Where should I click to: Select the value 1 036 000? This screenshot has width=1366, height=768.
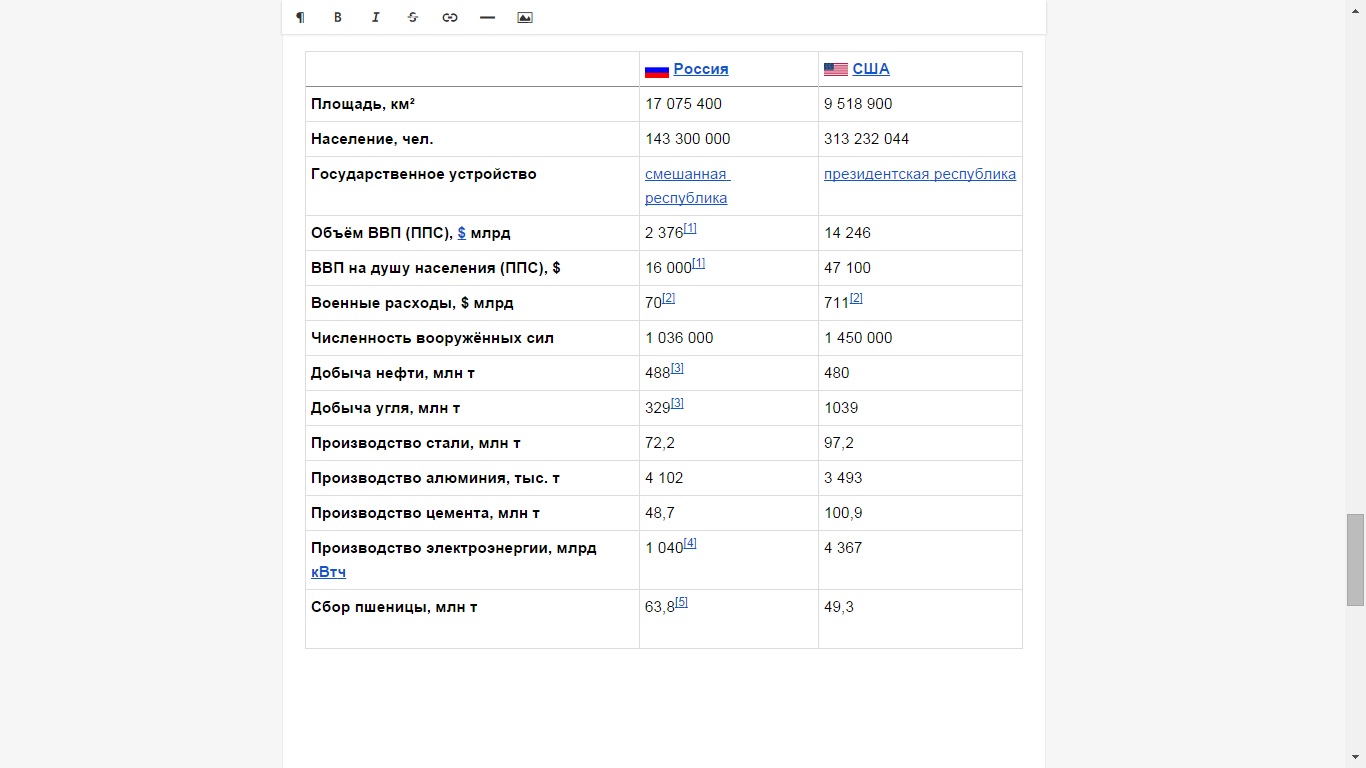tap(679, 338)
